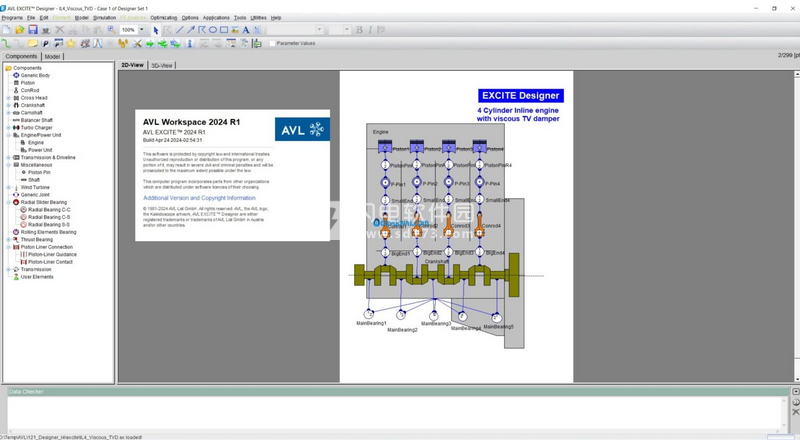The width and height of the screenshot is (800, 440).
Task: Expand the Crankshaft tree node
Action: tap(9, 105)
